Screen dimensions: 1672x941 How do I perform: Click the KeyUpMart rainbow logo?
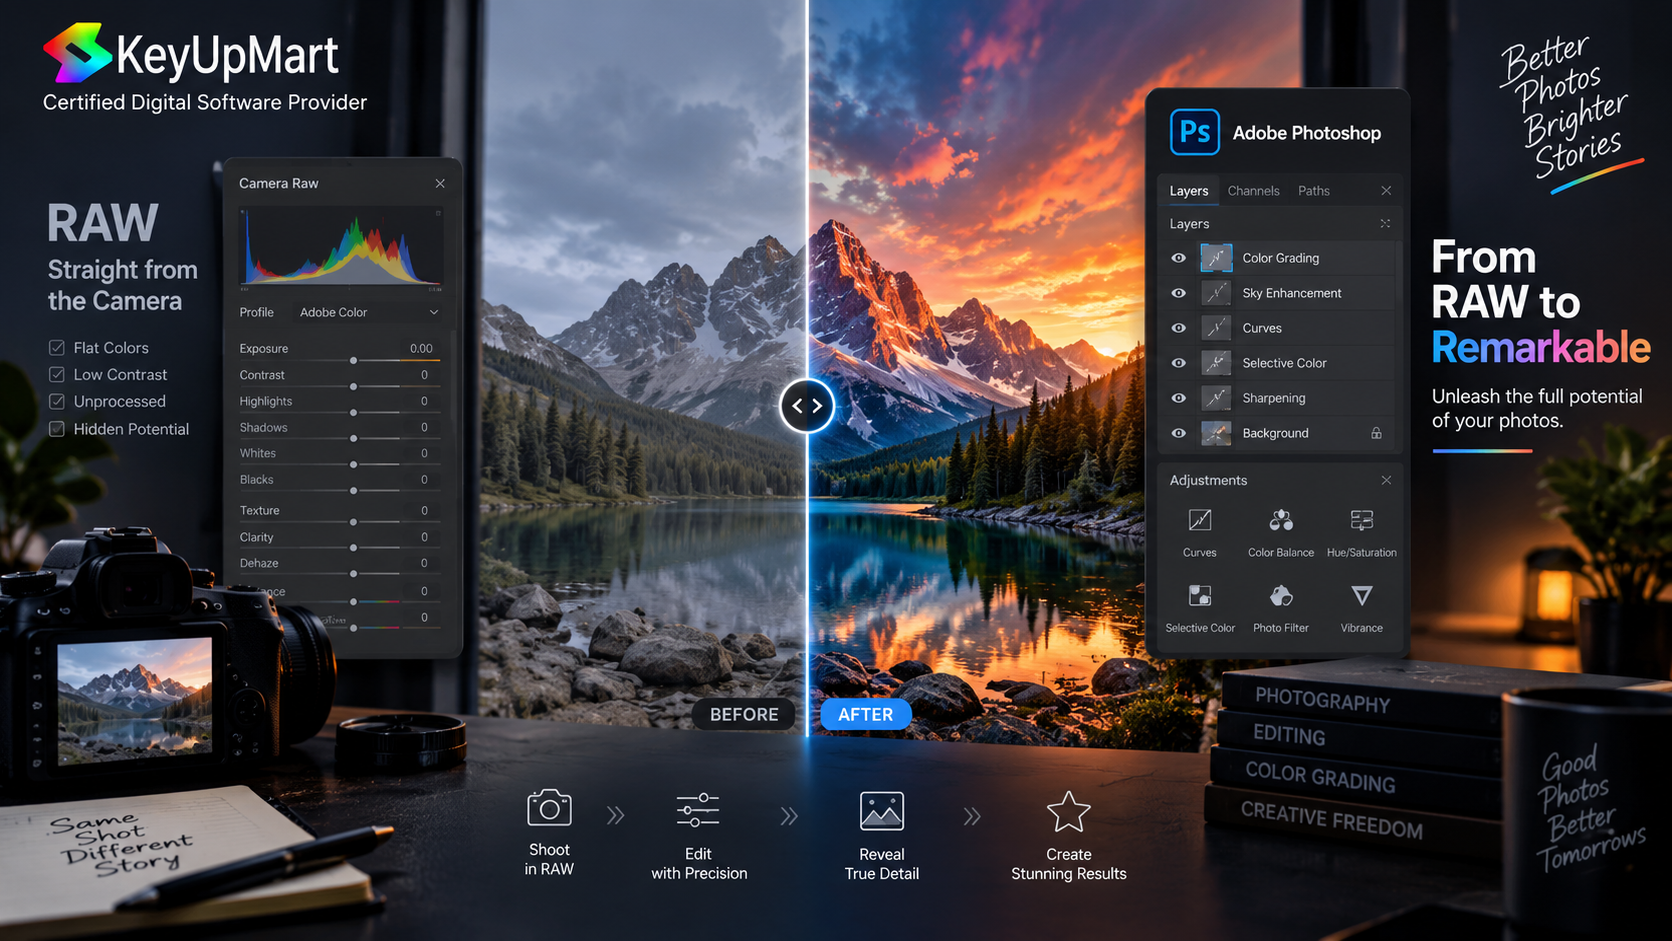[77, 53]
